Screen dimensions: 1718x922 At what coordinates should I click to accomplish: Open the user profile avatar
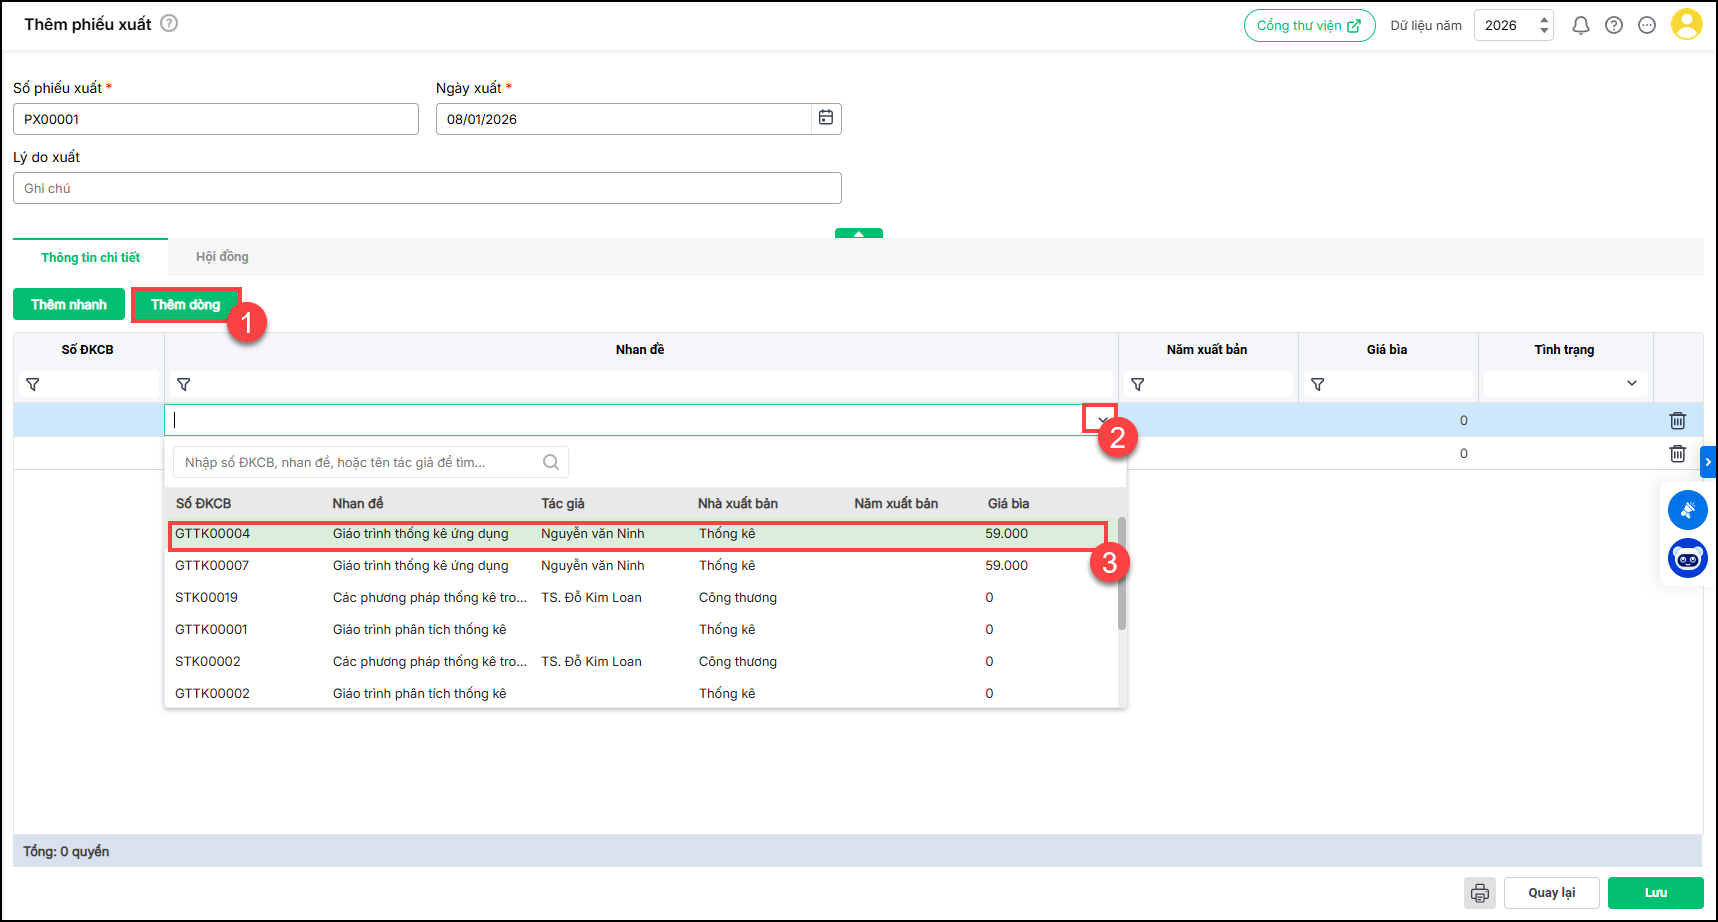tap(1686, 25)
